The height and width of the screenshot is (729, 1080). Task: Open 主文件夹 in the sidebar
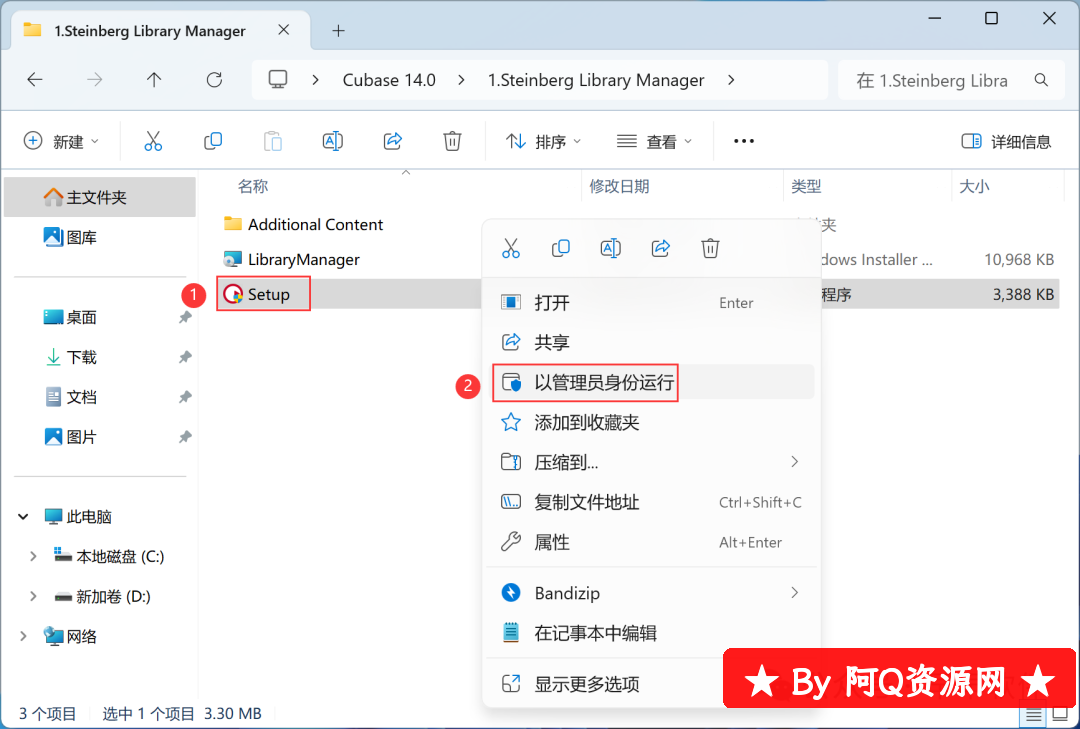(100, 197)
